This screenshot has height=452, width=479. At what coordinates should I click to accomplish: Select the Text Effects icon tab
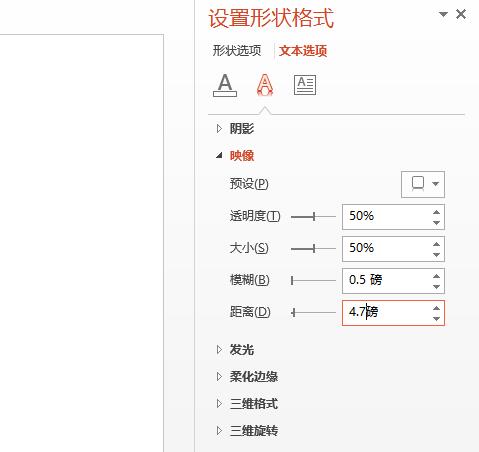tap(265, 85)
